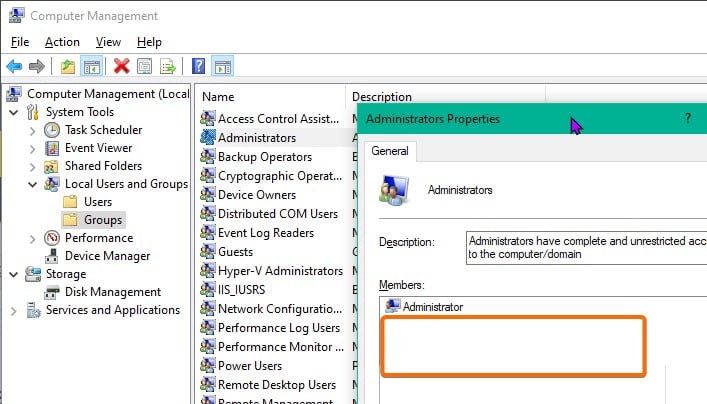Click inside the Description text field
Screen dimensions: 707x404
(586, 248)
